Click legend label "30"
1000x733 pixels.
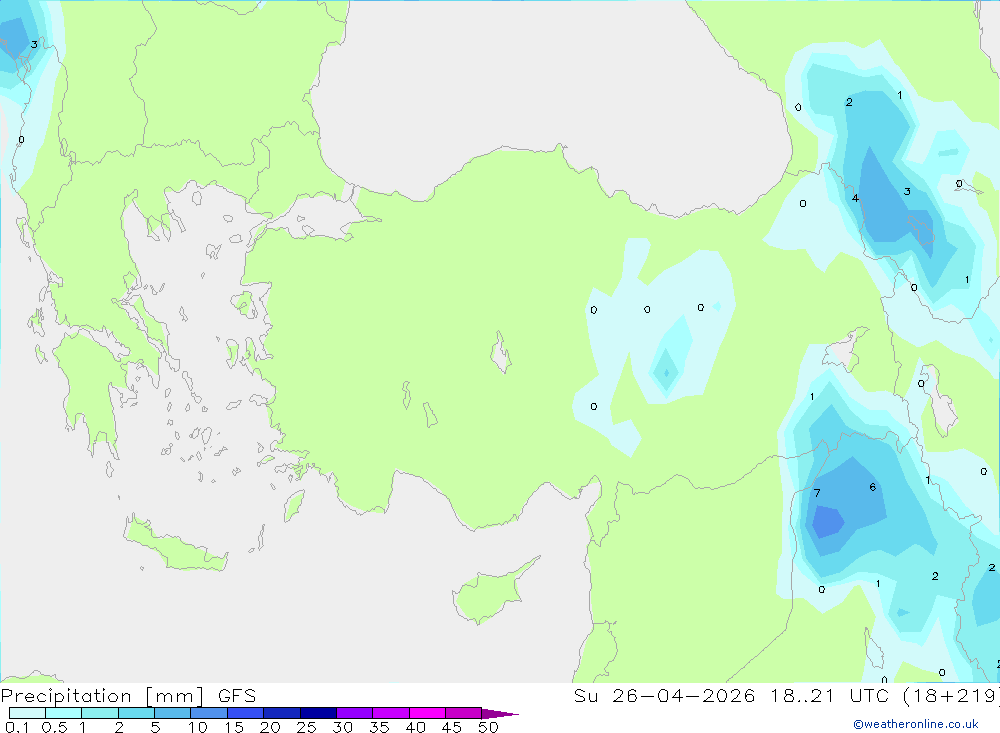[342, 727]
